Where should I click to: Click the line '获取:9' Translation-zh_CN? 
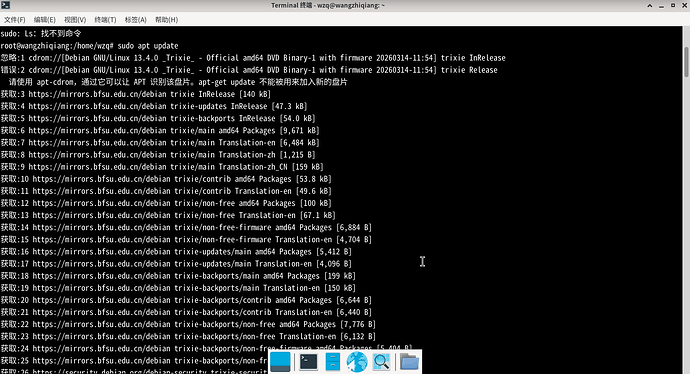click(162, 167)
